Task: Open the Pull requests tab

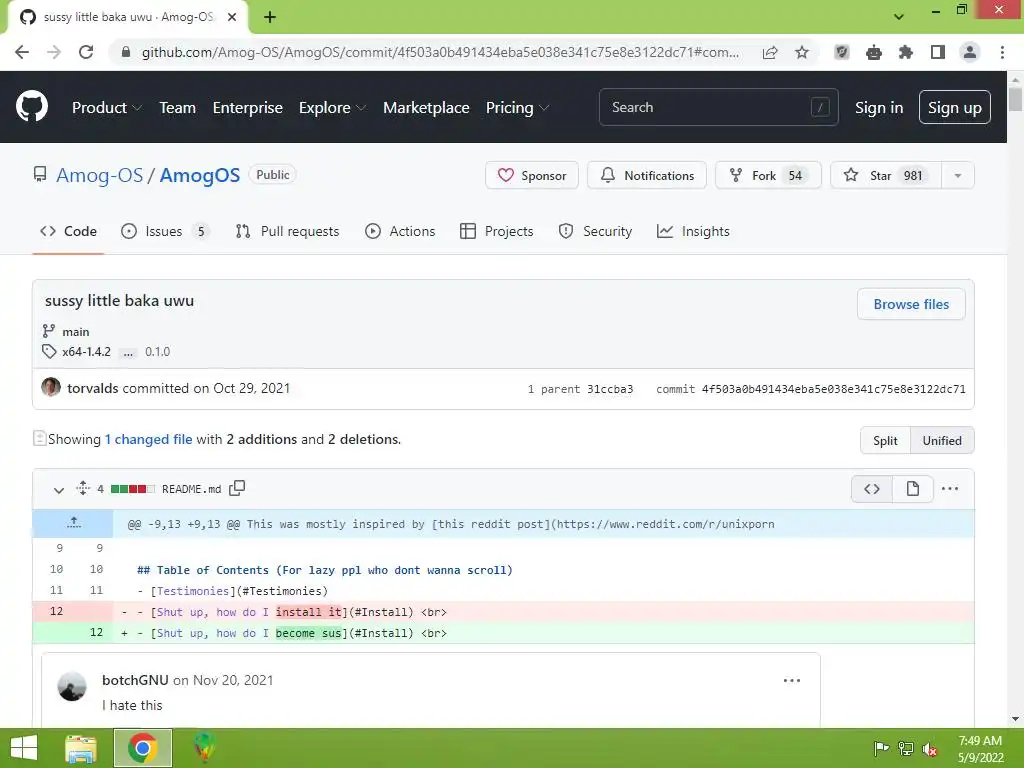Action: tap(288, 231)
